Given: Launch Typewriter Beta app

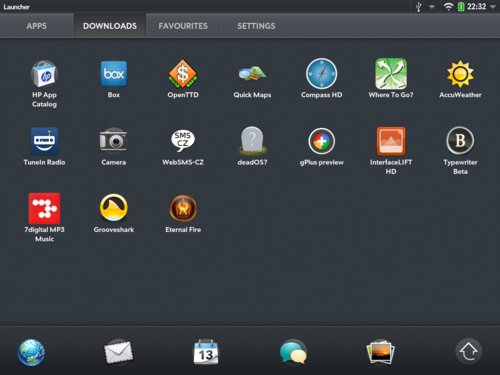Looking at the screenshot, I should click(x=460, y=141).
